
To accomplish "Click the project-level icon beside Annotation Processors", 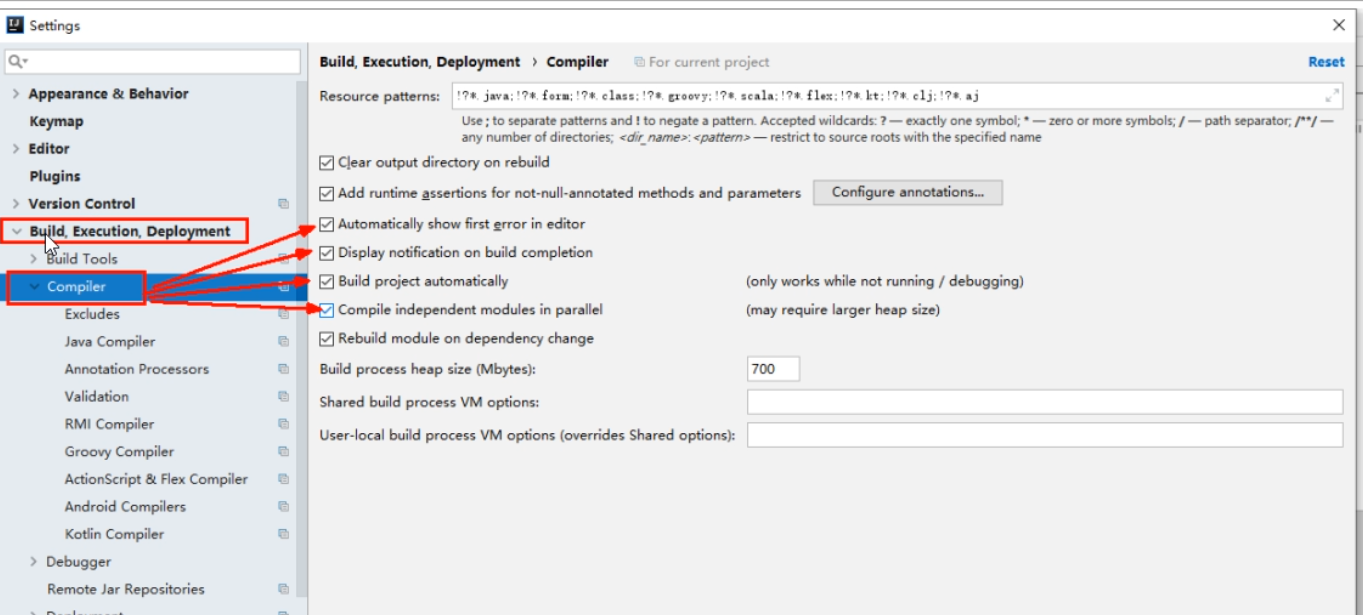I will pyautogui.click(x=284, y=369).
